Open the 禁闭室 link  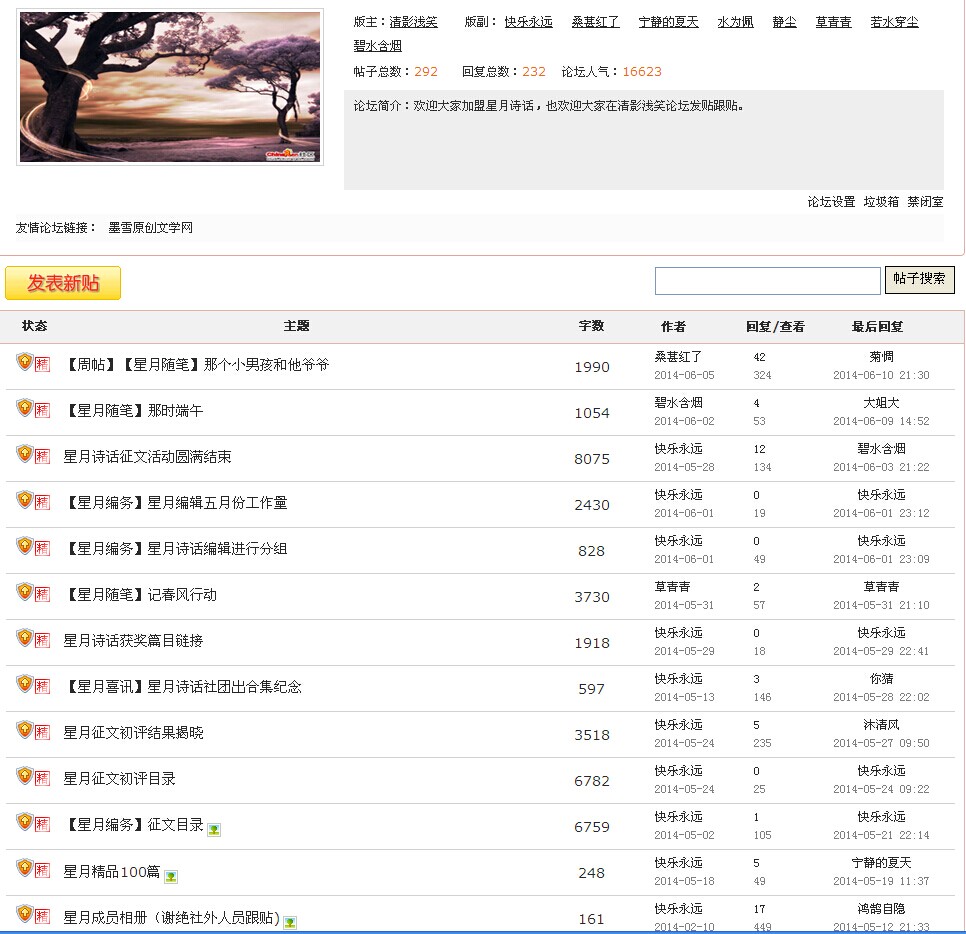pos(925,201)
